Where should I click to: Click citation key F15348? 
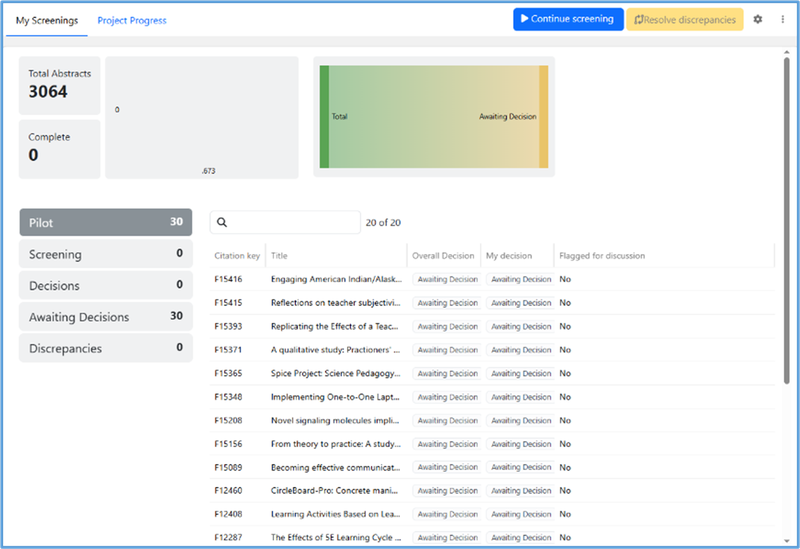228,396
